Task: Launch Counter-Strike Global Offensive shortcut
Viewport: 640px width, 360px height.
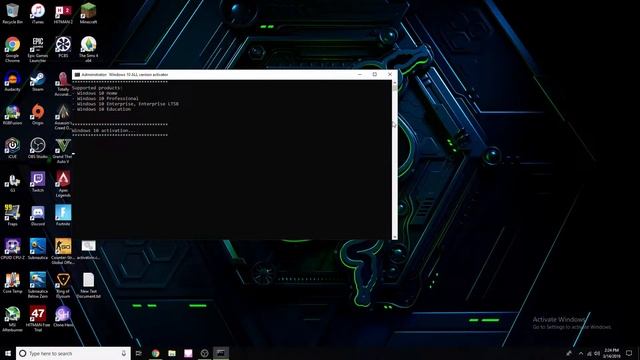Action: pyautogui.click(x=63, y=252)
